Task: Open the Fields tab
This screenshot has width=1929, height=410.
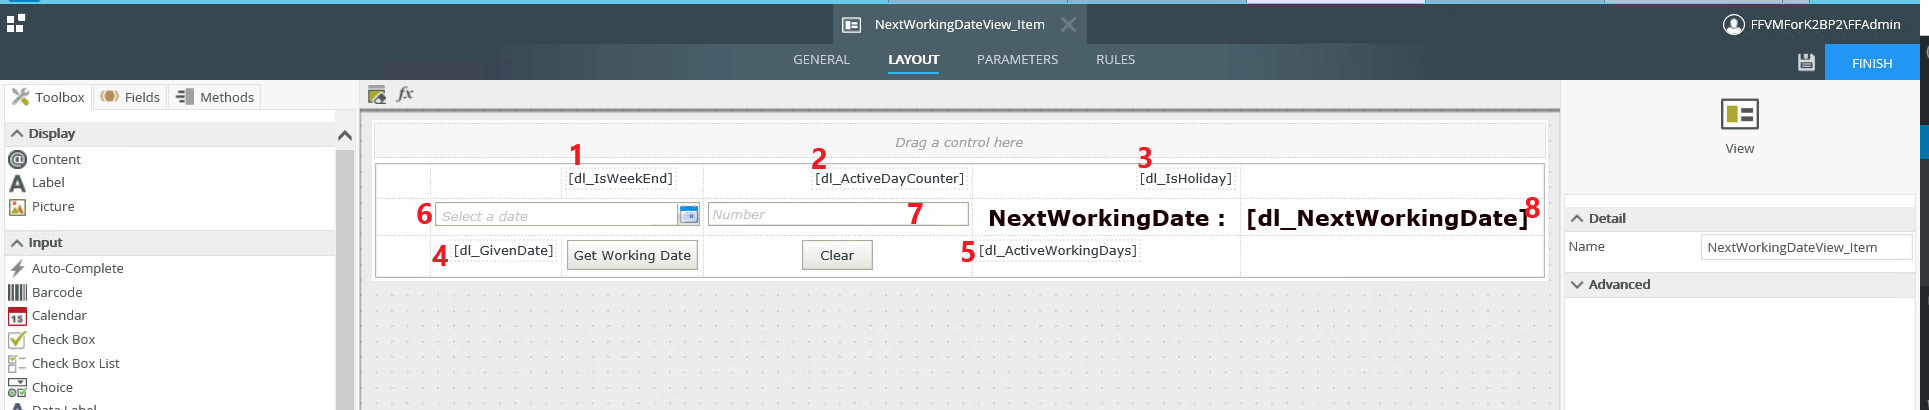Action: [x=131, y=97]
